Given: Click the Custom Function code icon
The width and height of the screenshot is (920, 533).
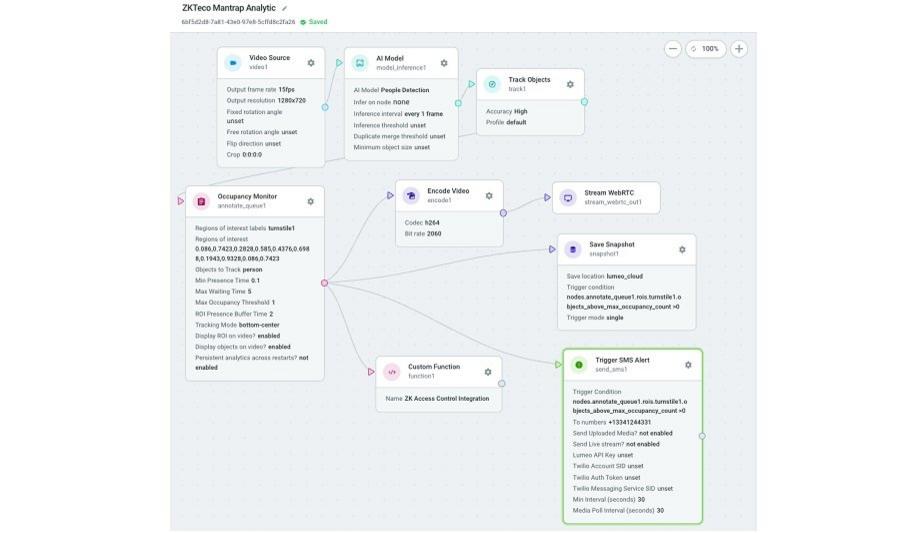Looking at the screenshot, I should [392, 372].
